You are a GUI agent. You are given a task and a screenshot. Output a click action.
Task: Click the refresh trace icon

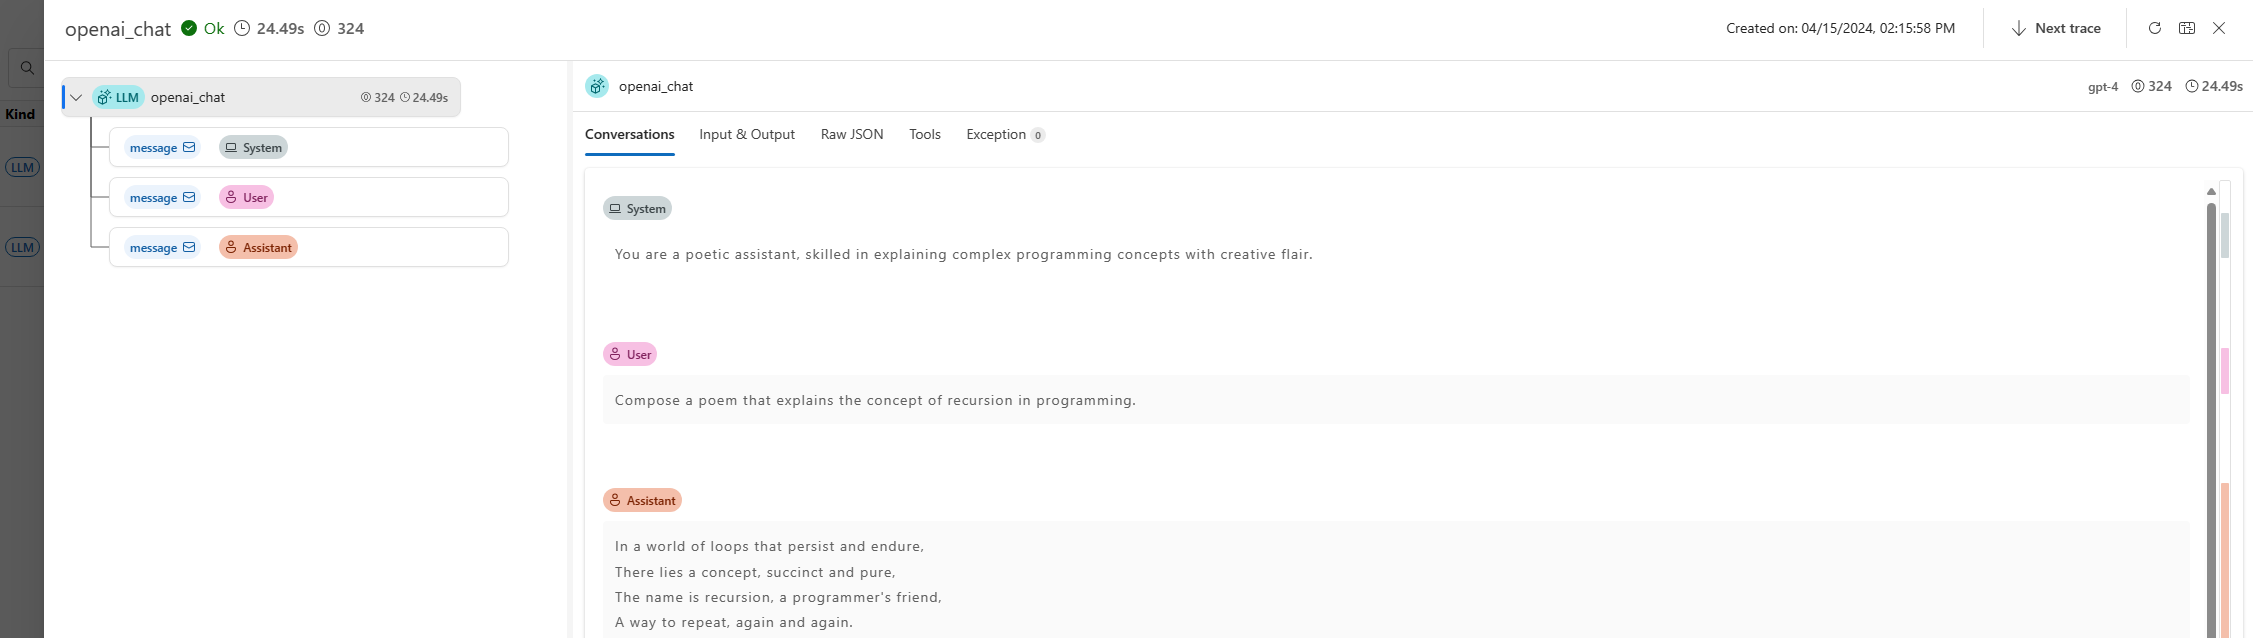click(x=2155, y=28)
